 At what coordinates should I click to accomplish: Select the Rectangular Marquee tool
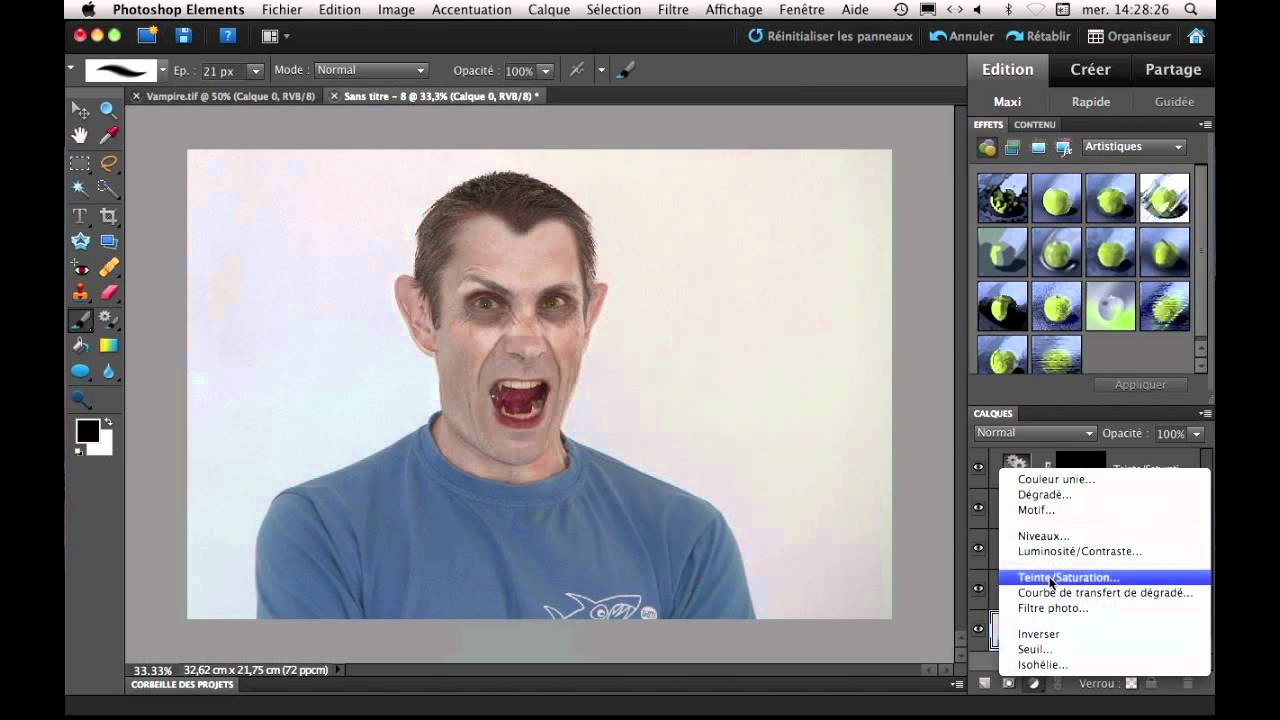(x=80, y=163)
